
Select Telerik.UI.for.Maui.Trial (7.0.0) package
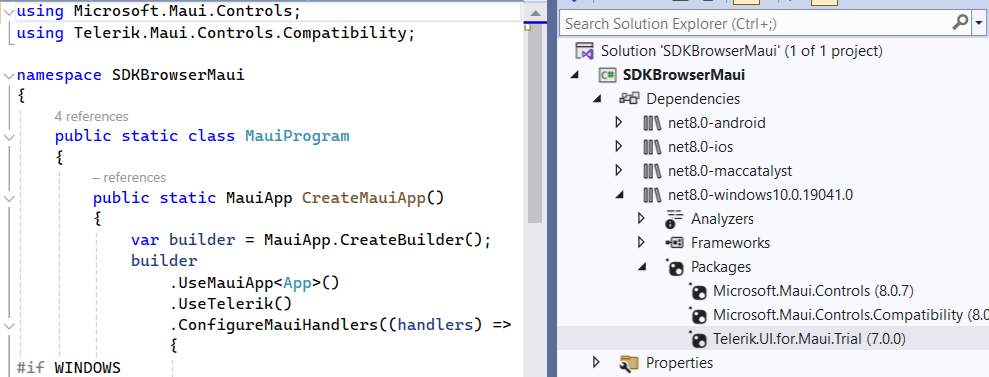[809, 339]
